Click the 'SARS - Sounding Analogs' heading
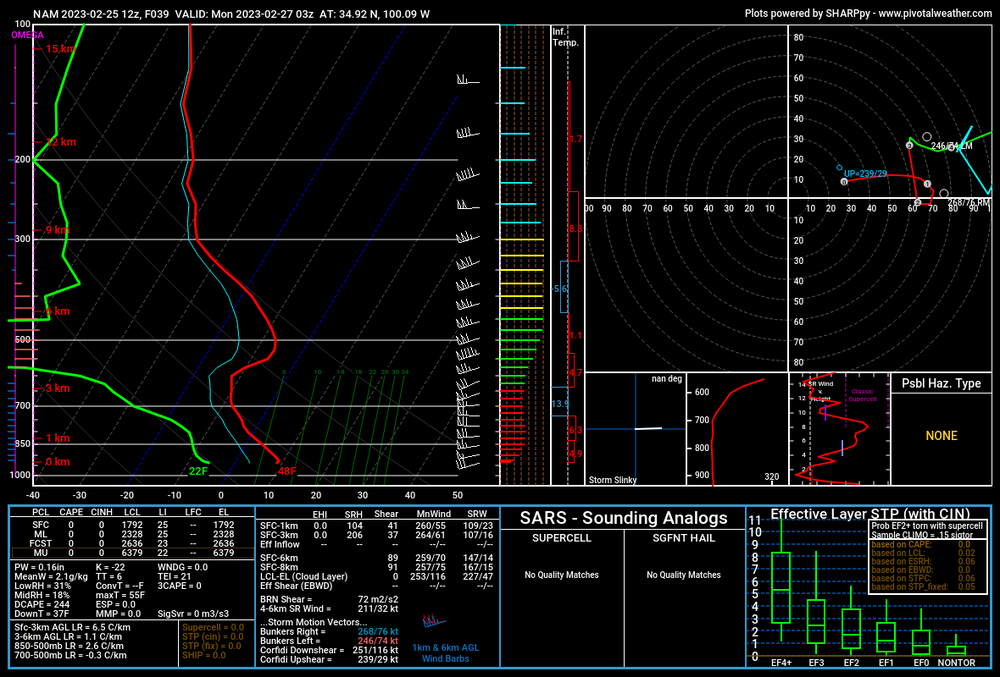This screenshot has height=677, width=1000. tap(623, 518)
